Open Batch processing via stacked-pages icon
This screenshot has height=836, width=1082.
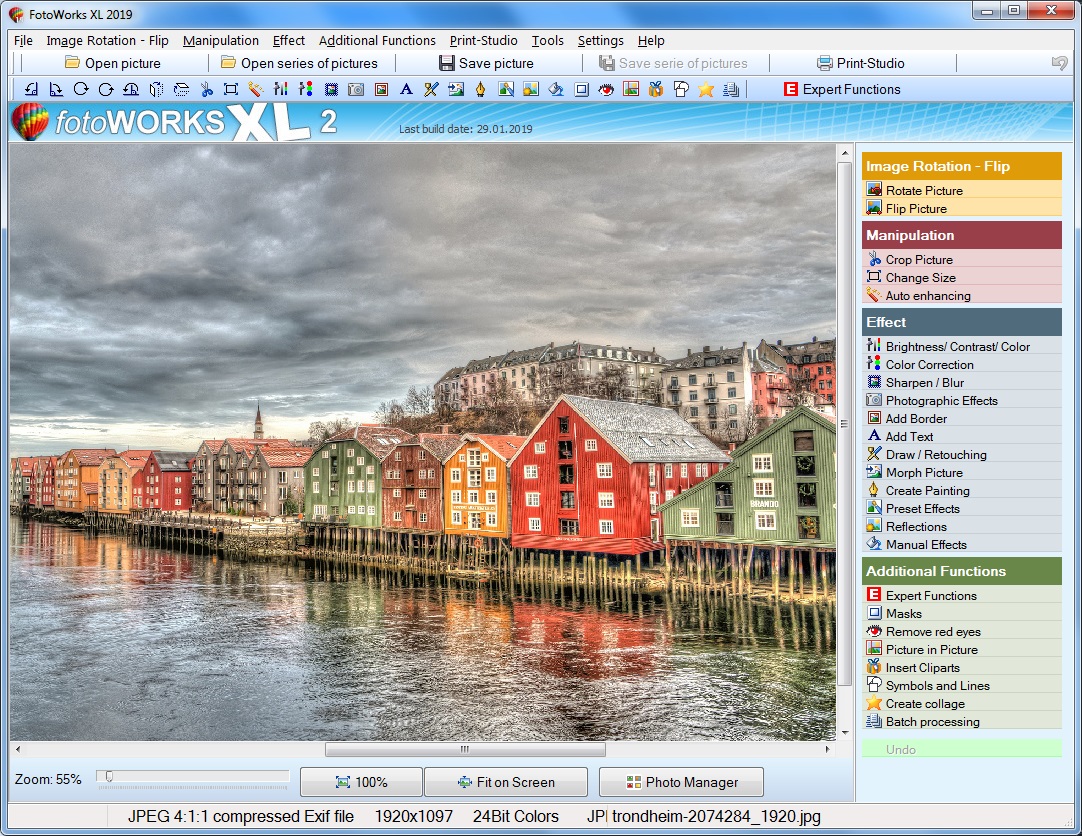729,89
